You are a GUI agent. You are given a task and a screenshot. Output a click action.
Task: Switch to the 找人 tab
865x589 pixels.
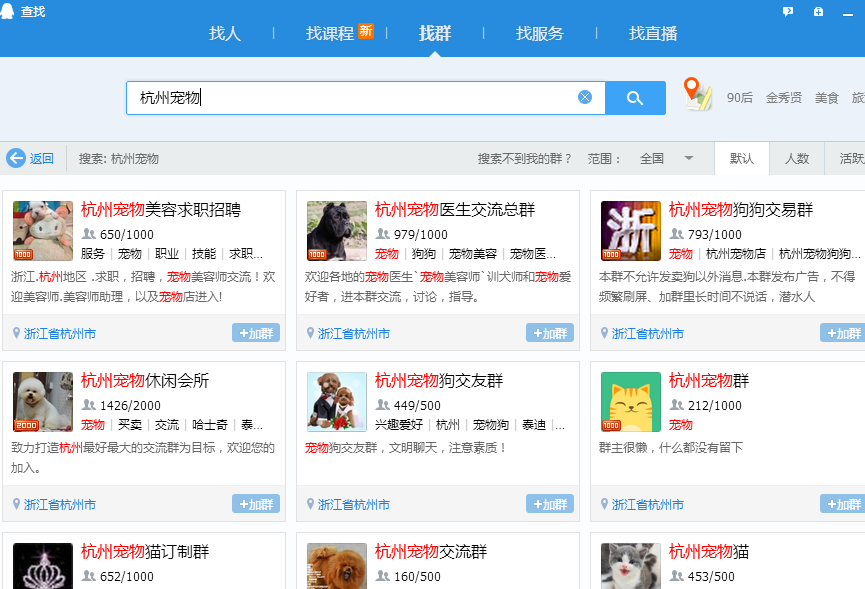(x=225, y=33)
